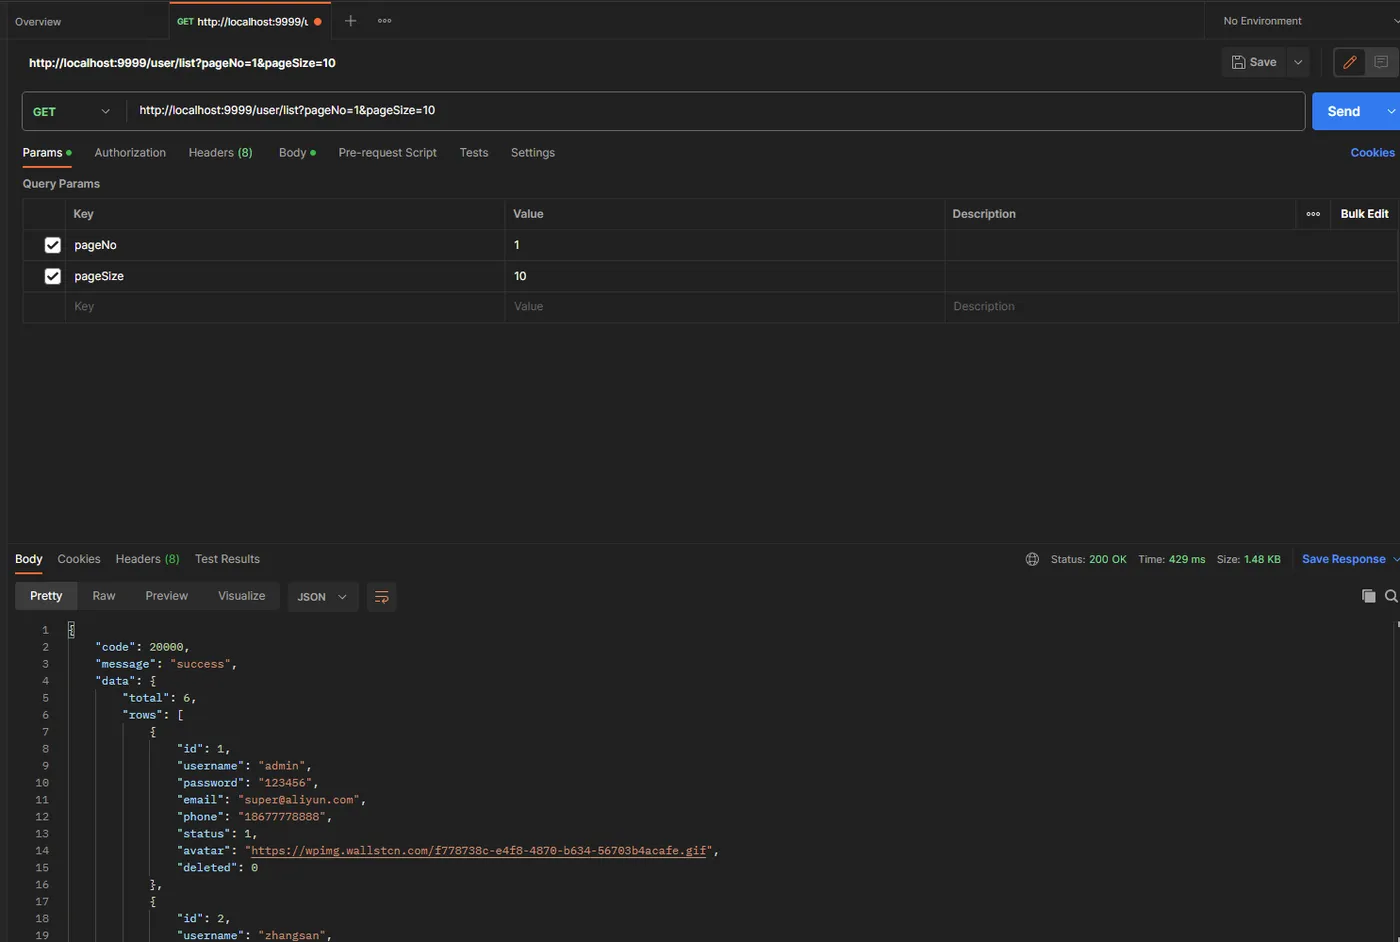Open the request Headers (8) tab

[x=220, y=153]
